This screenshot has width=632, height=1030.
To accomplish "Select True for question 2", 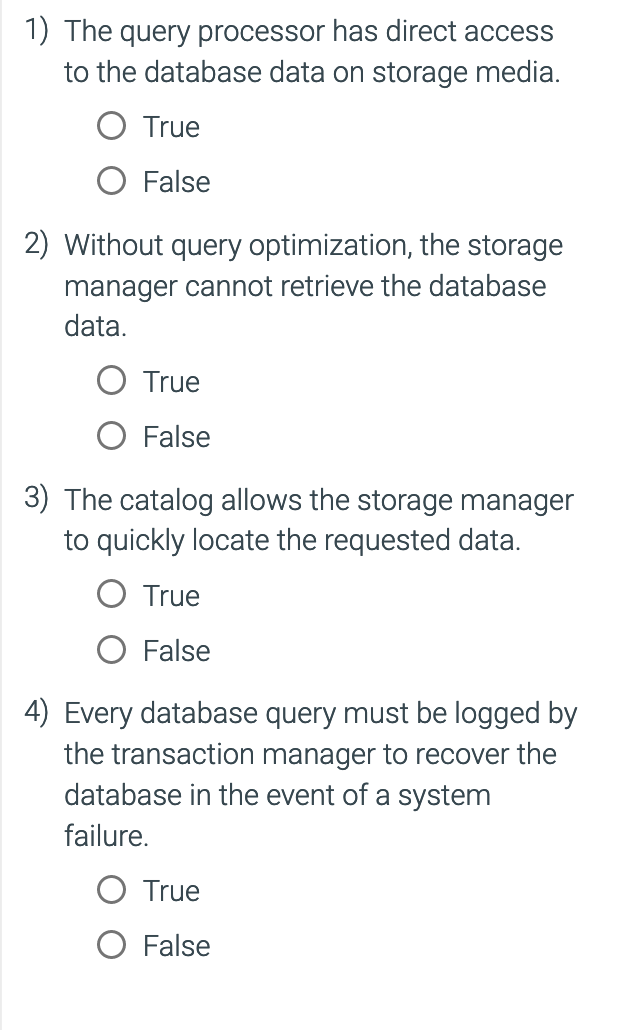I will [113, 381].
